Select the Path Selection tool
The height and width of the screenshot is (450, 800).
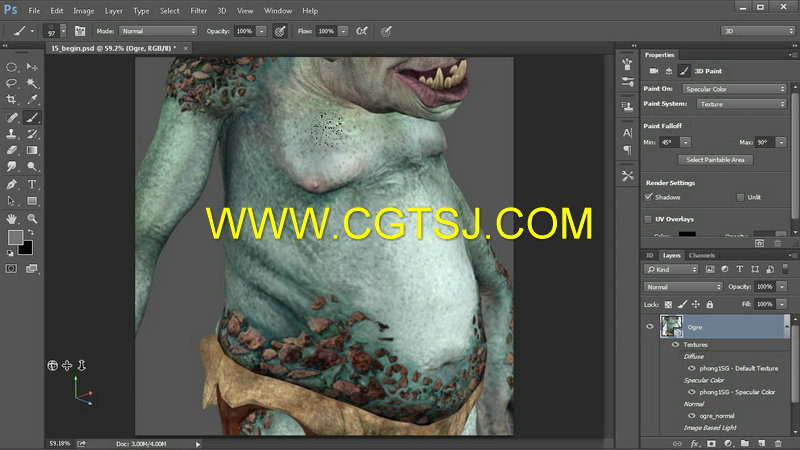(11, 201)
